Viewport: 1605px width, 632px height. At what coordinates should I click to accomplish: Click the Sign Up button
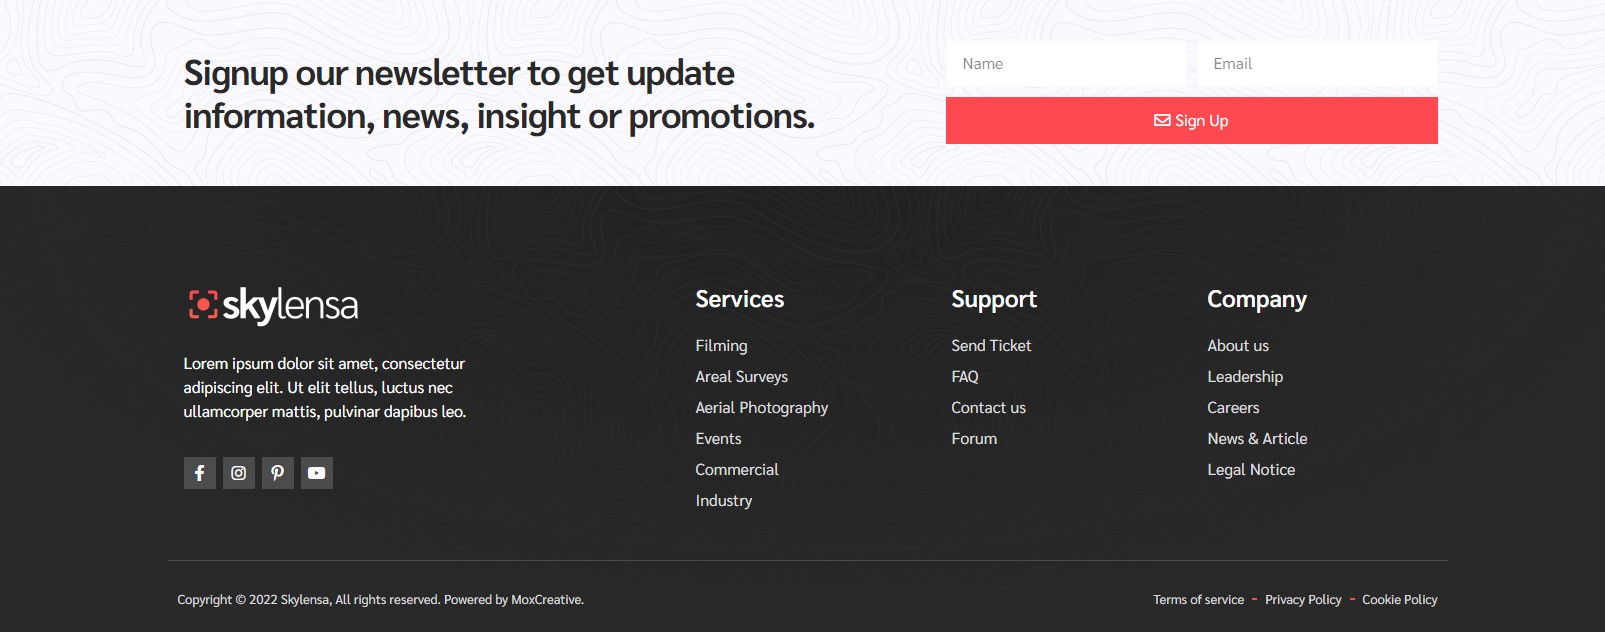[1191, 121]
